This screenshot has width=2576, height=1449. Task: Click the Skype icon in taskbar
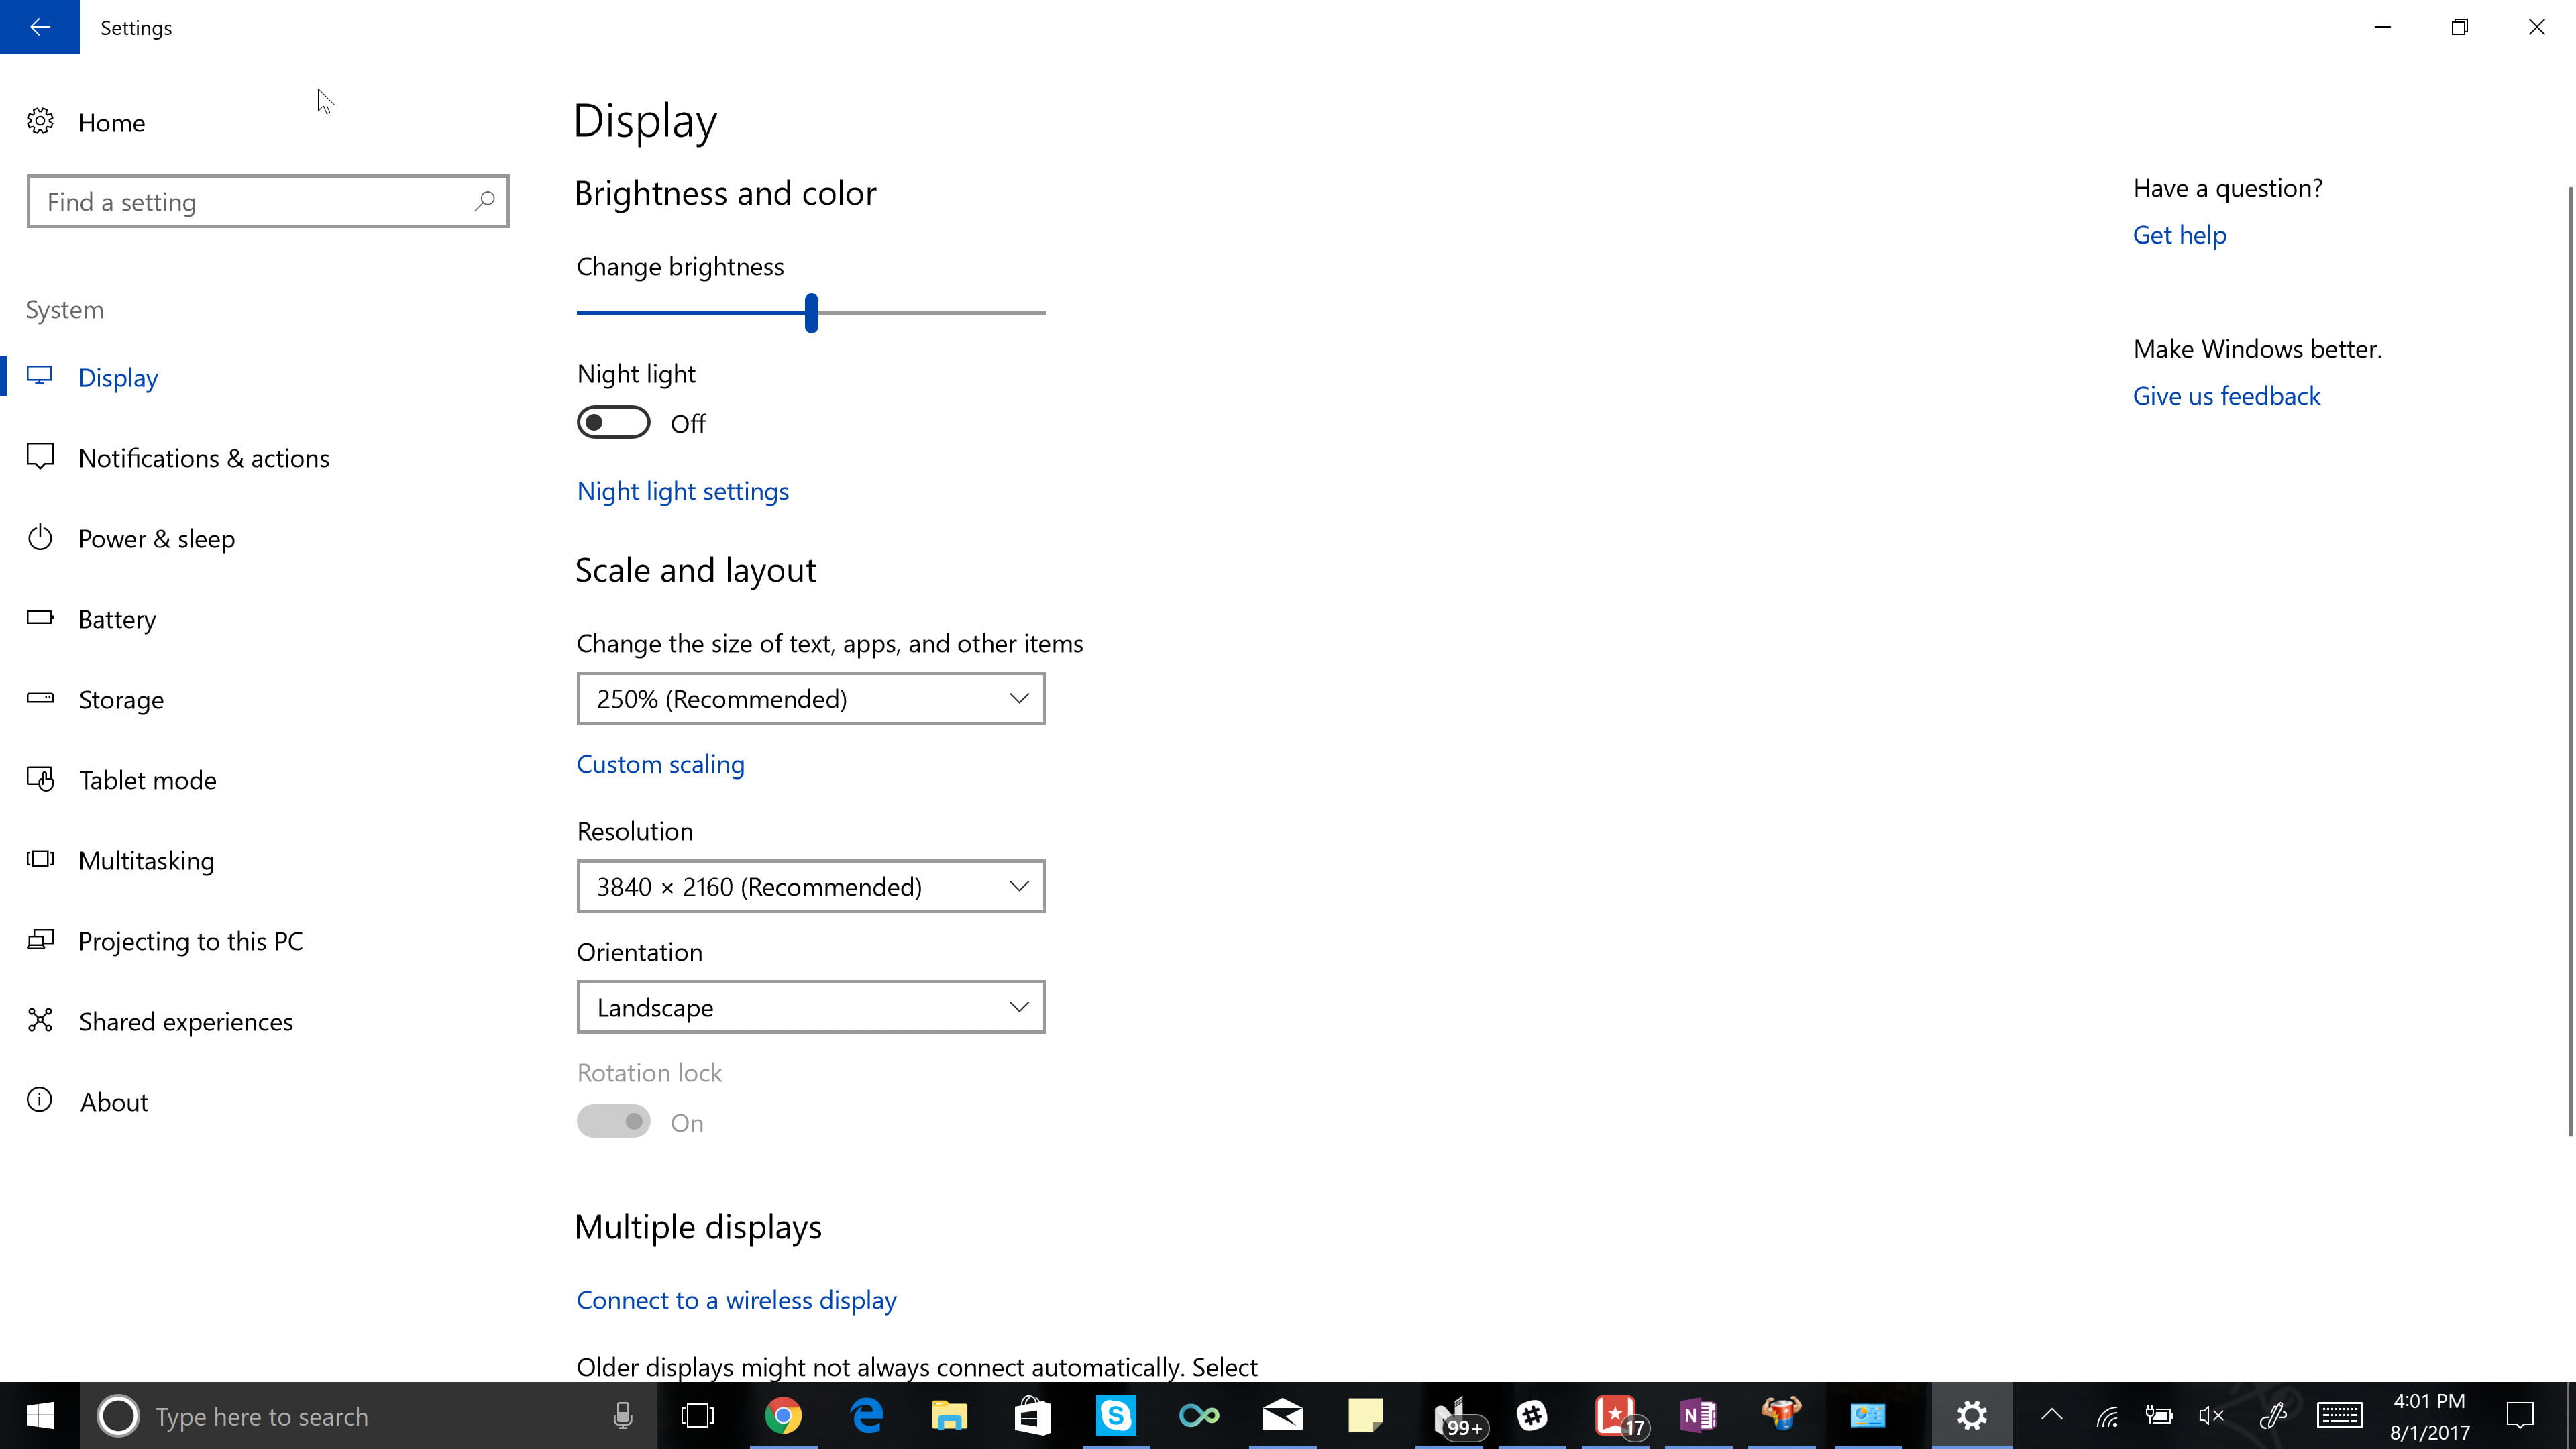click(x=1116, y=1415)
